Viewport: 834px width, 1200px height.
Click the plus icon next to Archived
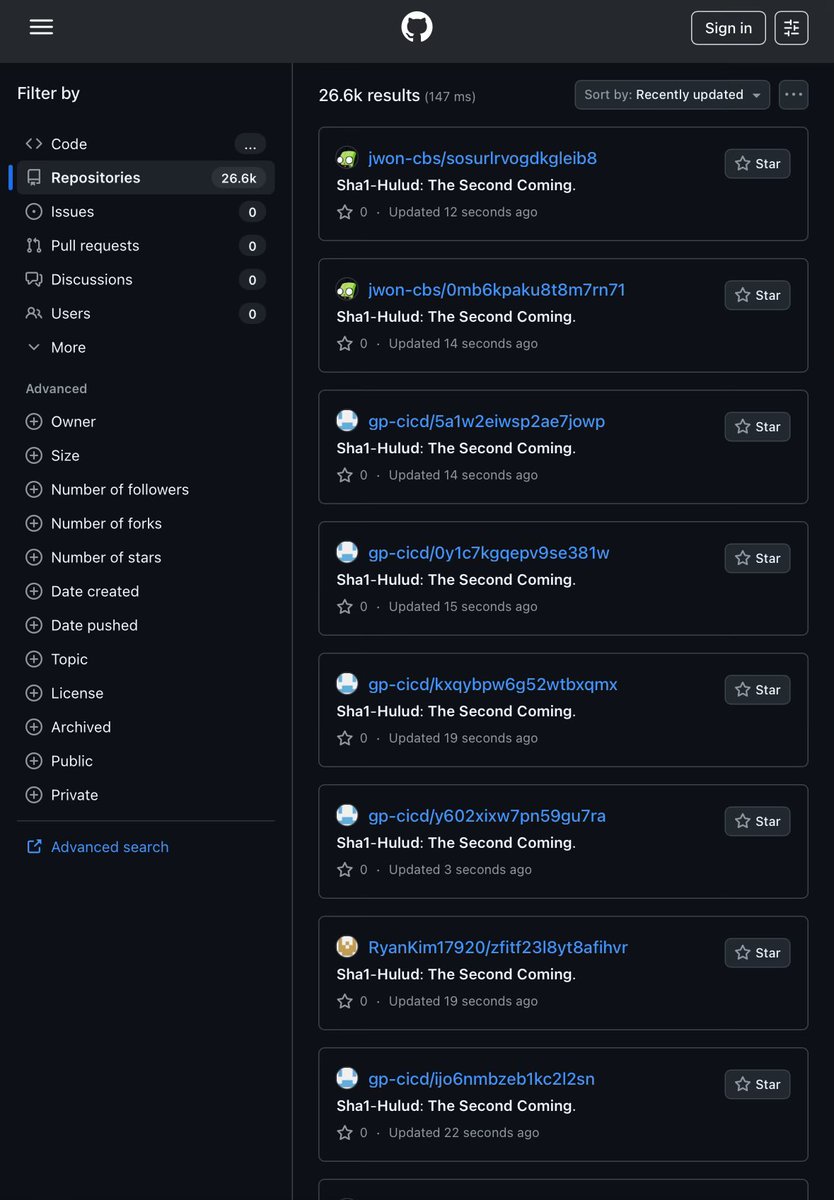click(33, 727)
